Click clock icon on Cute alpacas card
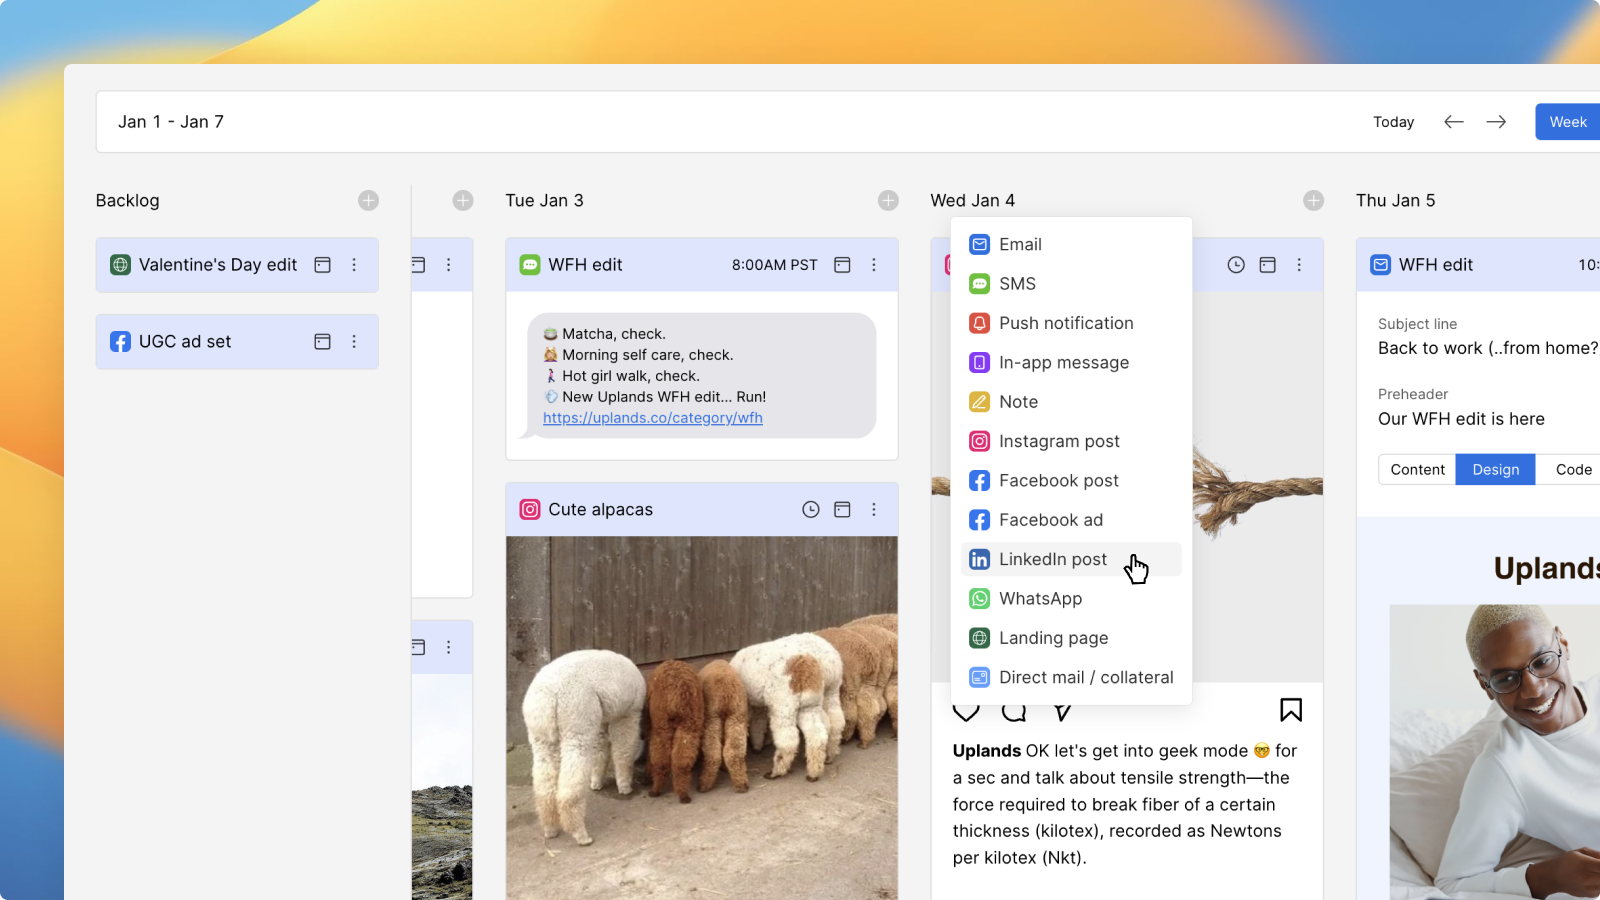This screenshot has height=900, width=1600. [811, 510]
